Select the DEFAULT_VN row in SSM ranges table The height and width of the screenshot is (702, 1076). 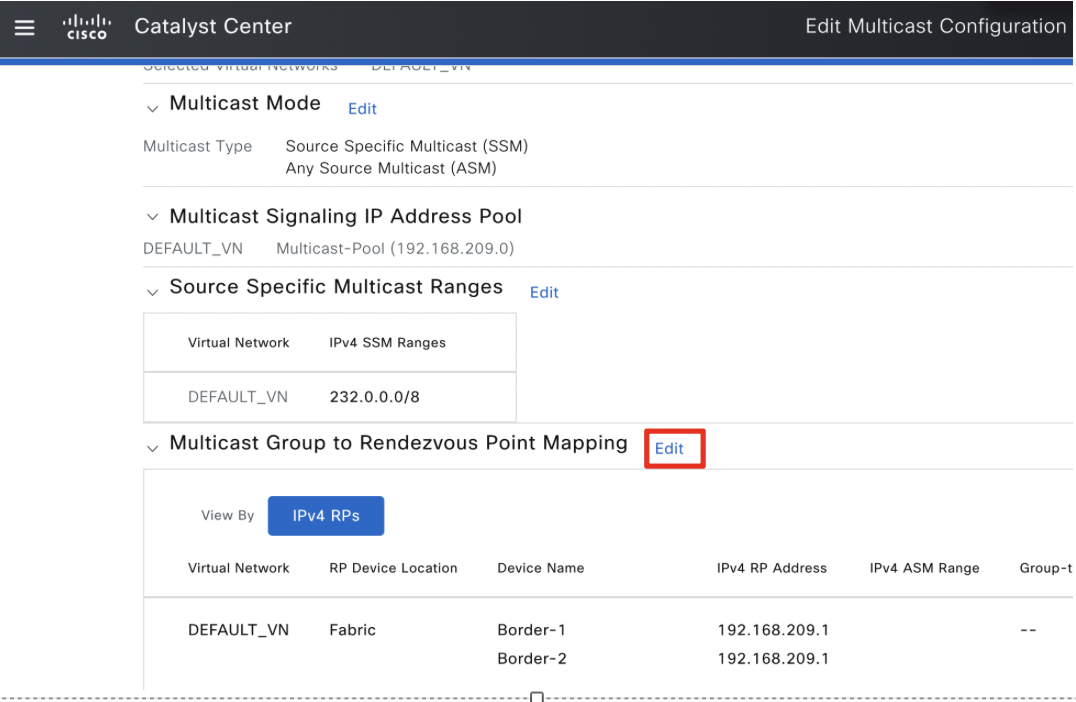[238, 396]
